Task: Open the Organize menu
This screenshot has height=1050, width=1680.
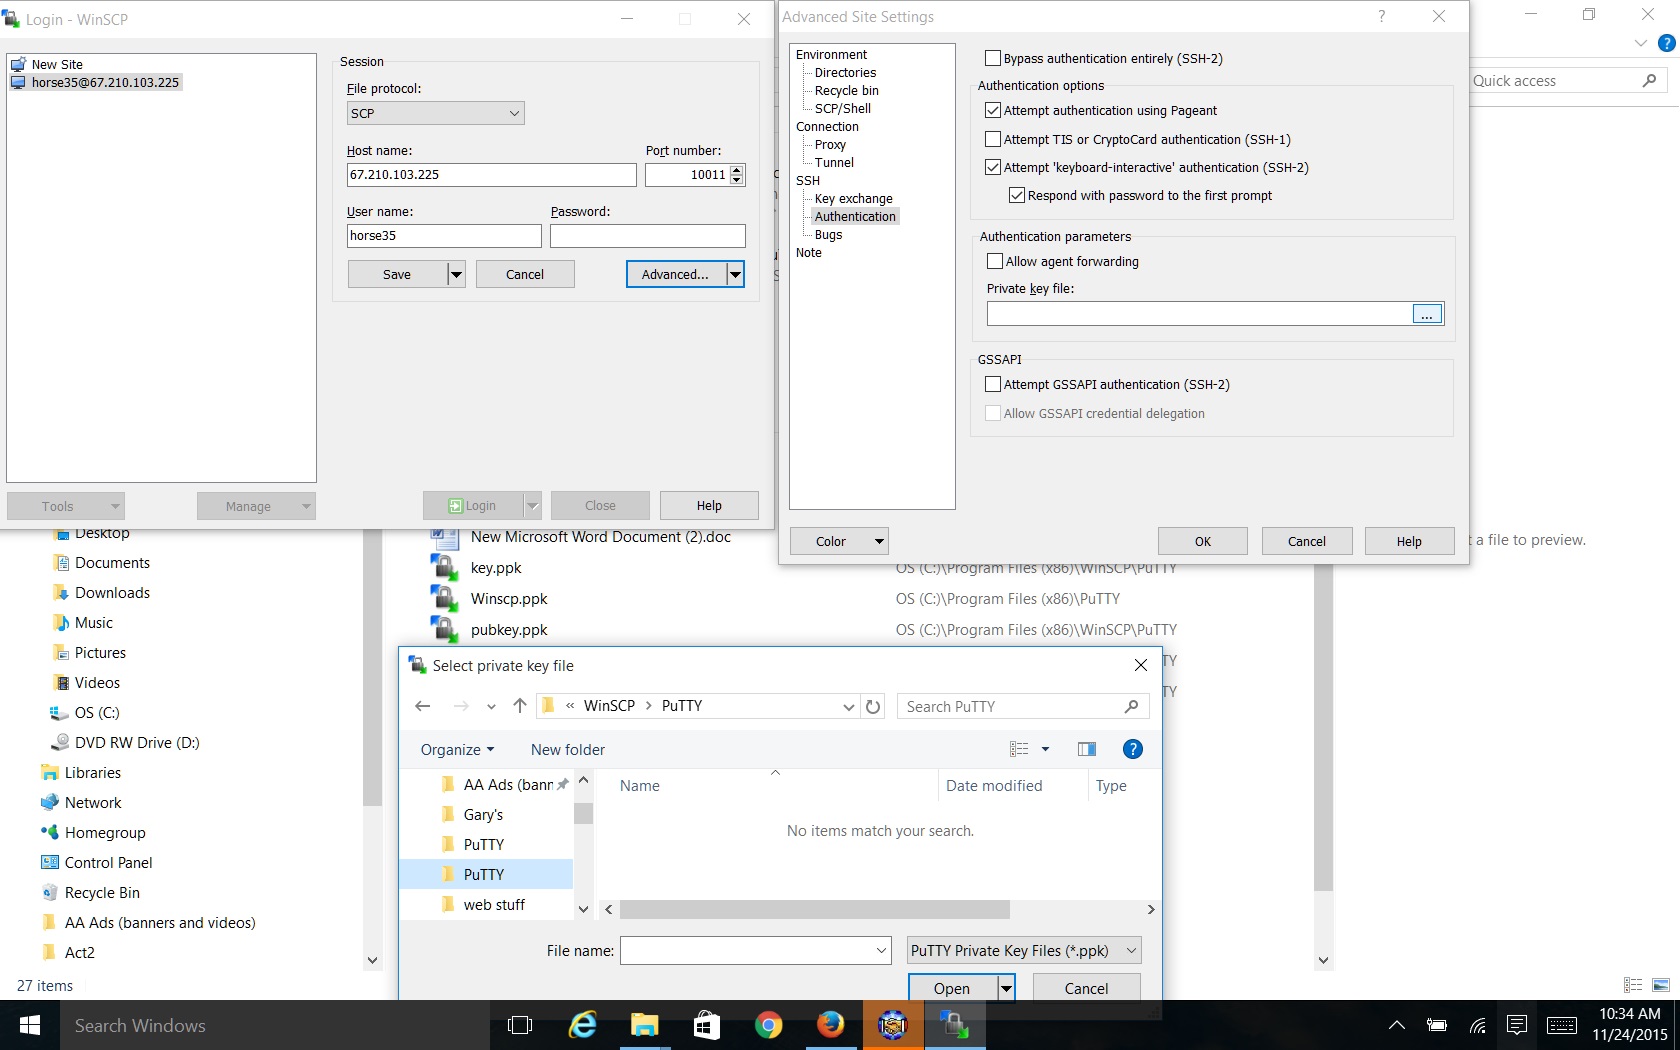Action: click(456, 749)
